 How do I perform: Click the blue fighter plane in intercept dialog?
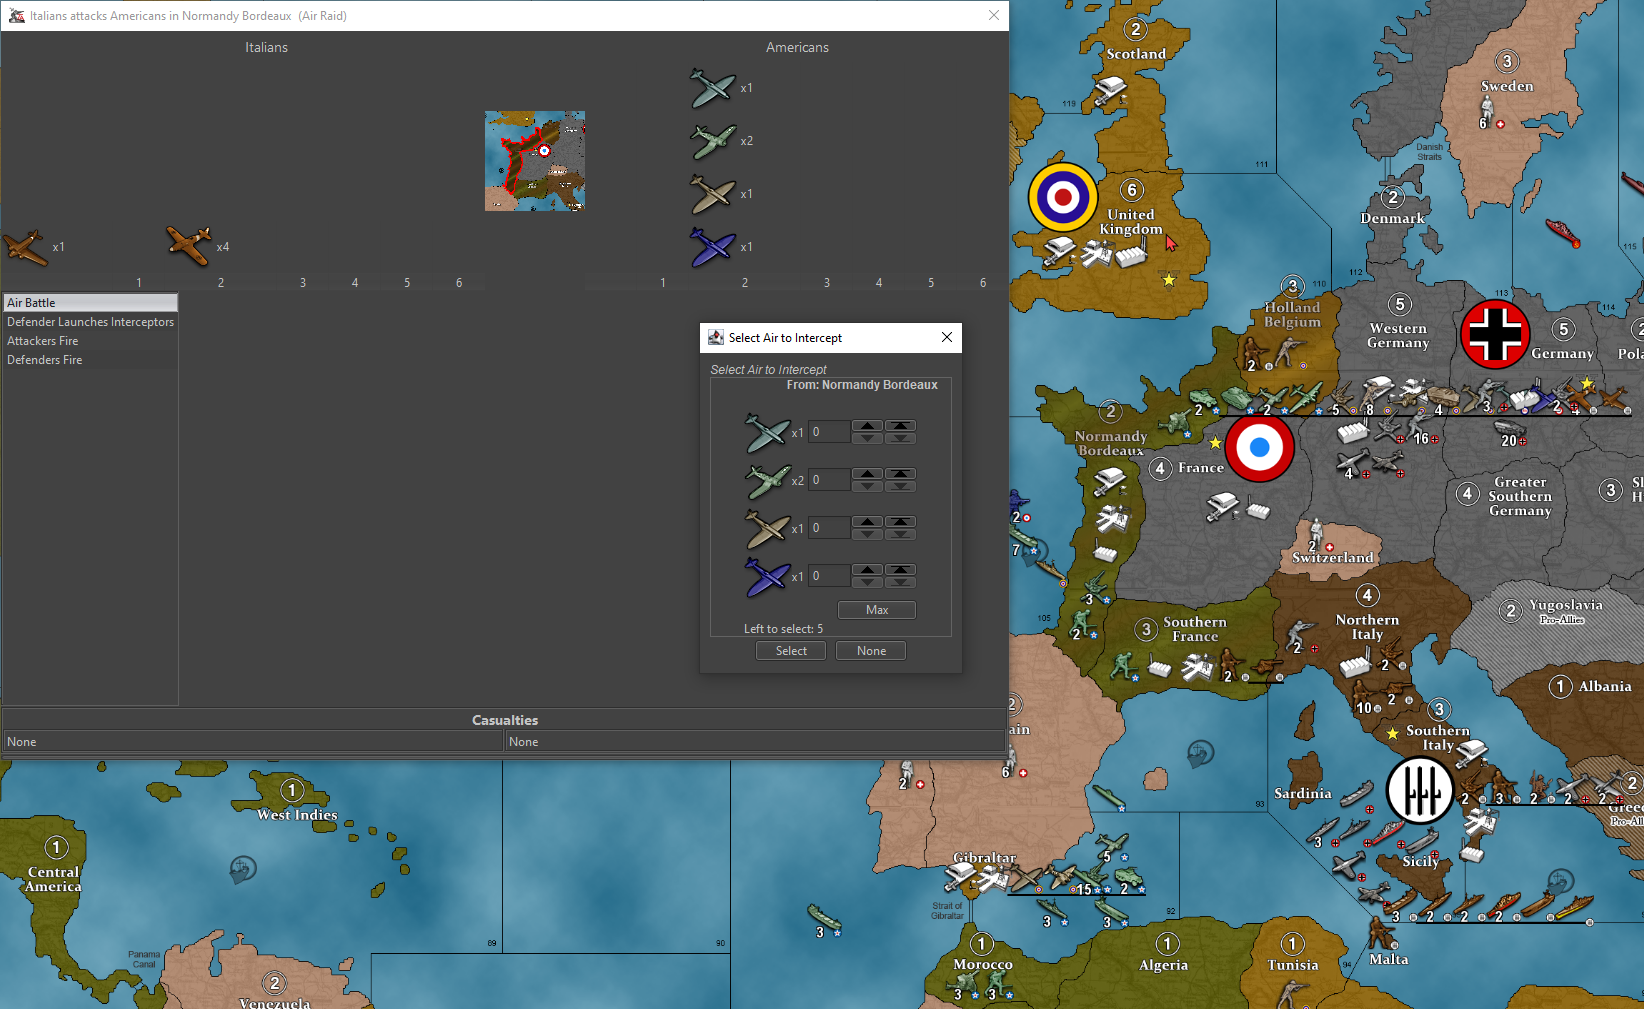767,577
